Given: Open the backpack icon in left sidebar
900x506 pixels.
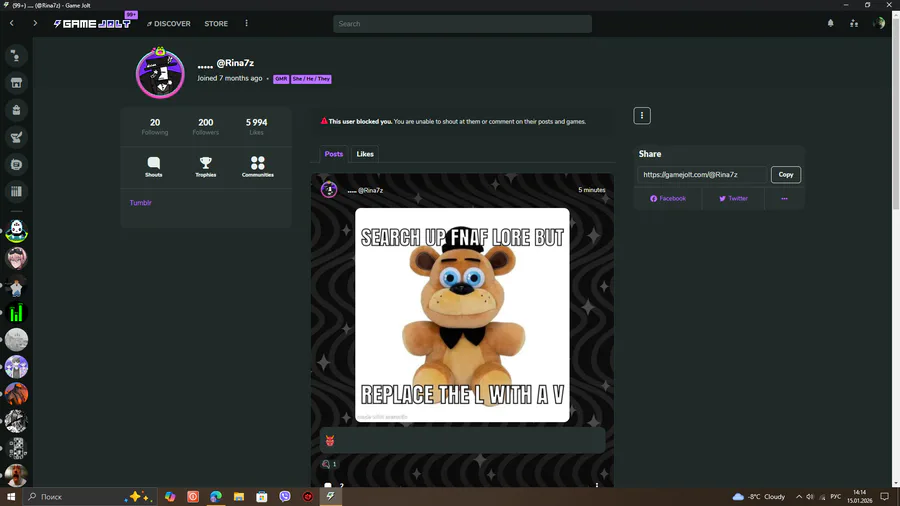Looking at the screenshot, I should (16, 110).
